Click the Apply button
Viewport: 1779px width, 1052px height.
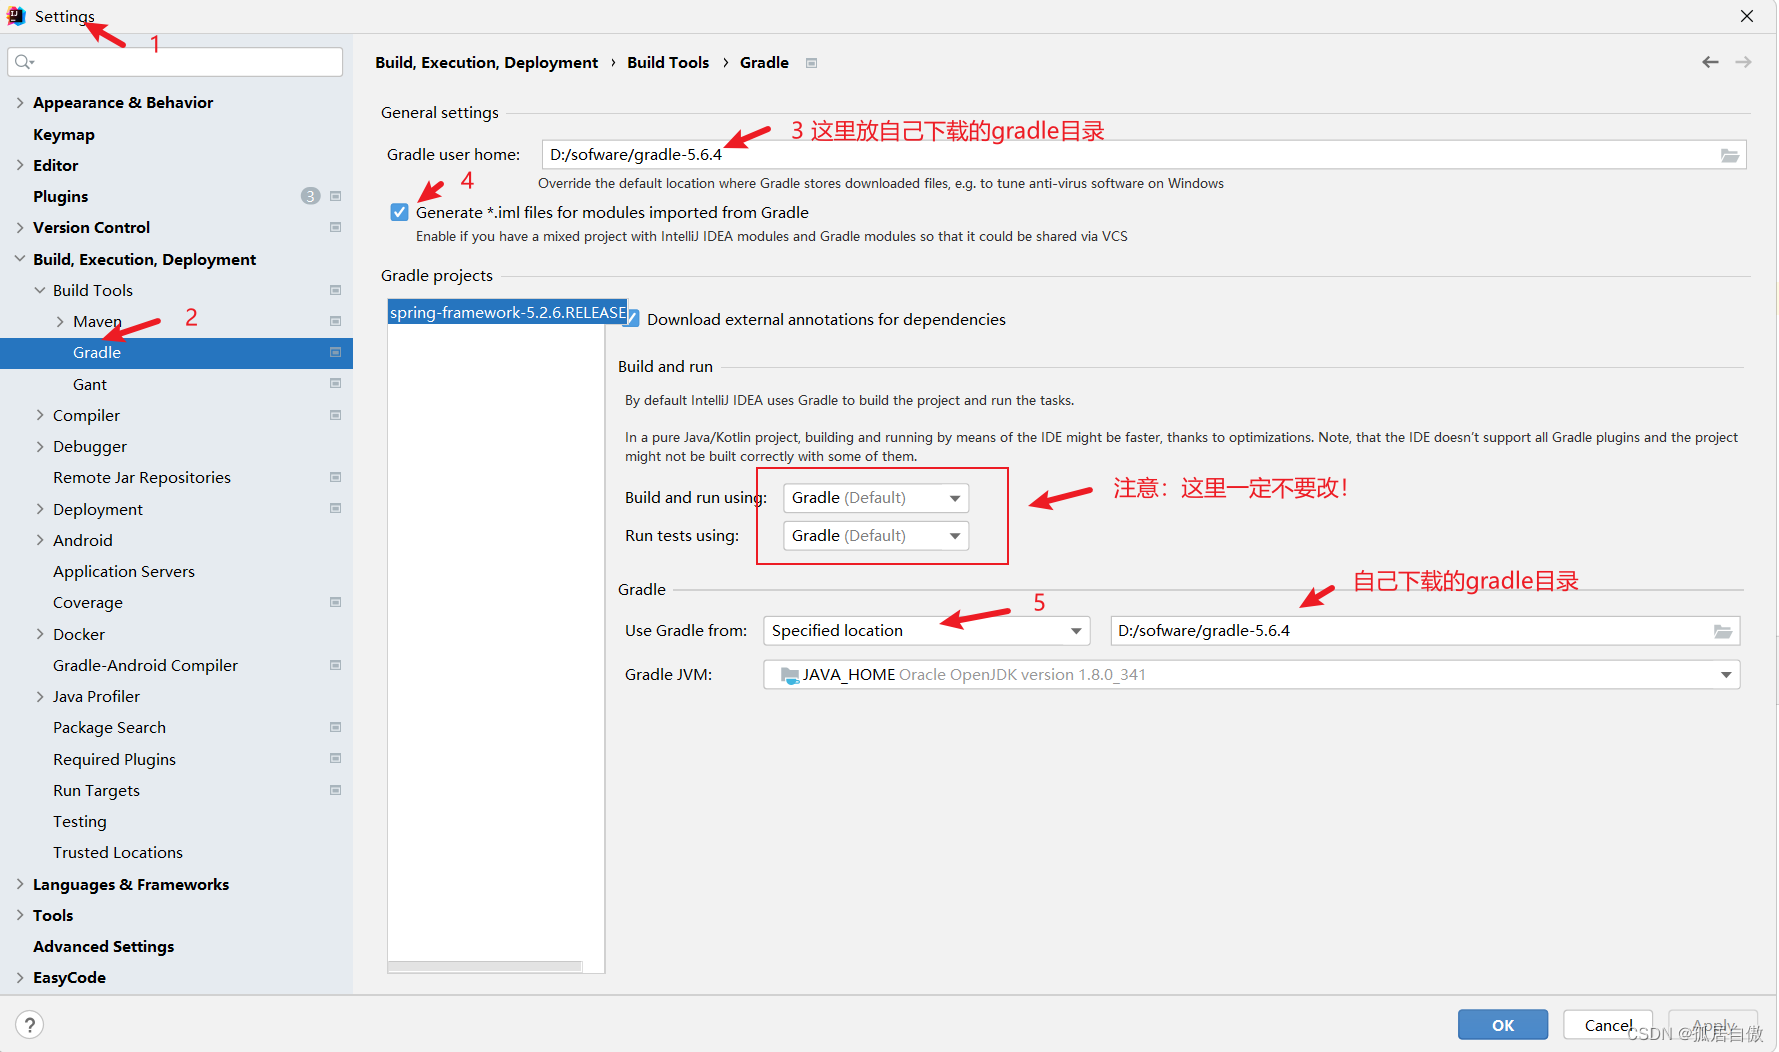point(1713,1025)
